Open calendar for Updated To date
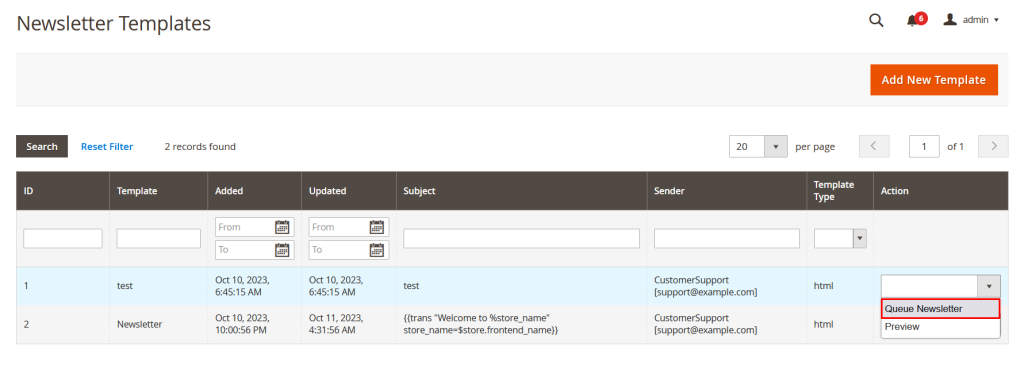1024x377 pixels. (x=376, y=250)
